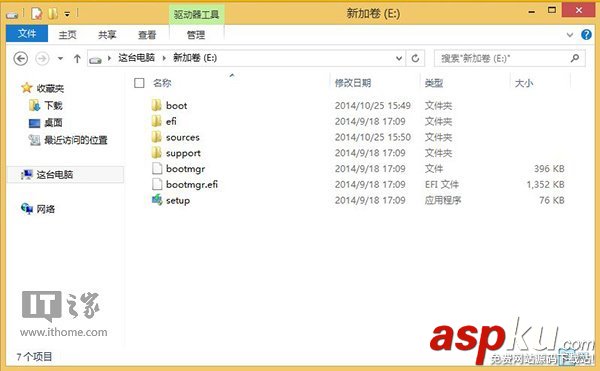Click the 这台电脑 computer icon
600x371 pixels.
27,175
